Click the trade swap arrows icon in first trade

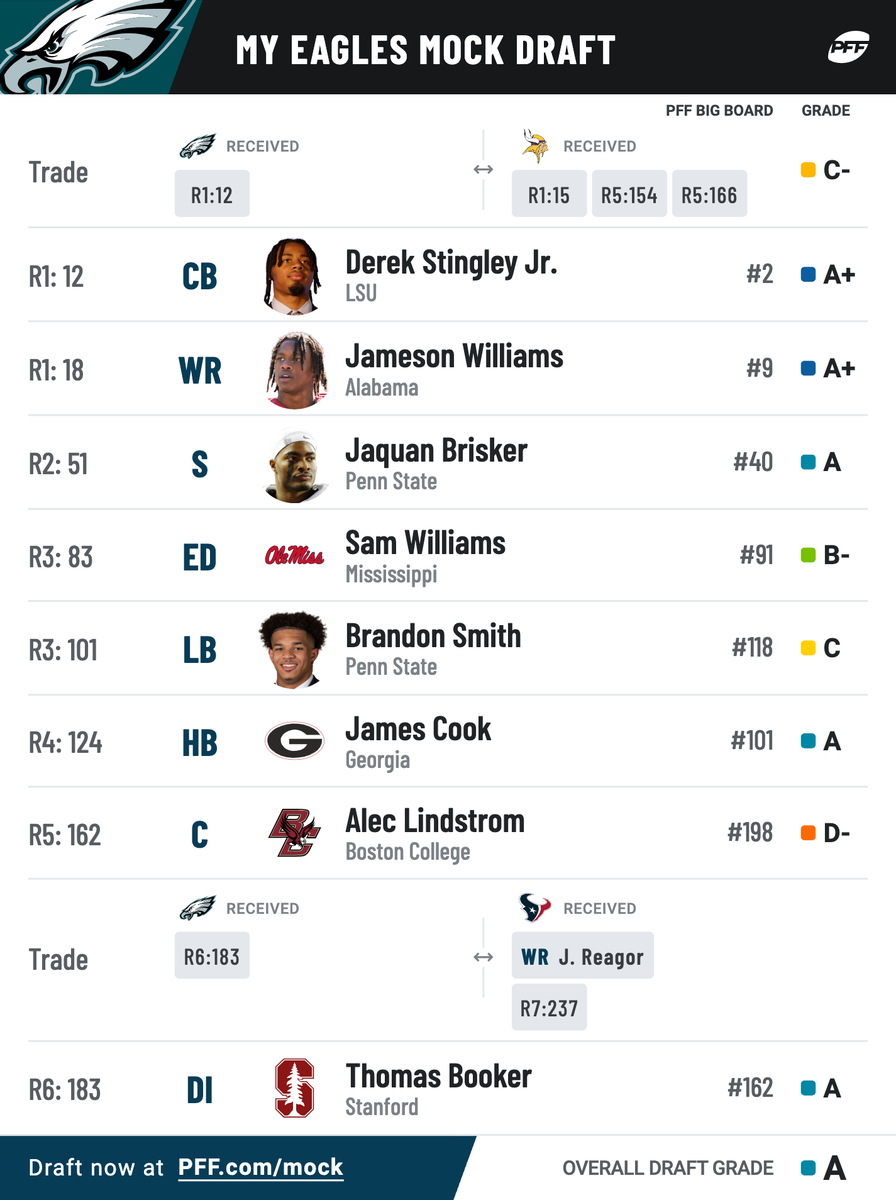point(483,170)
